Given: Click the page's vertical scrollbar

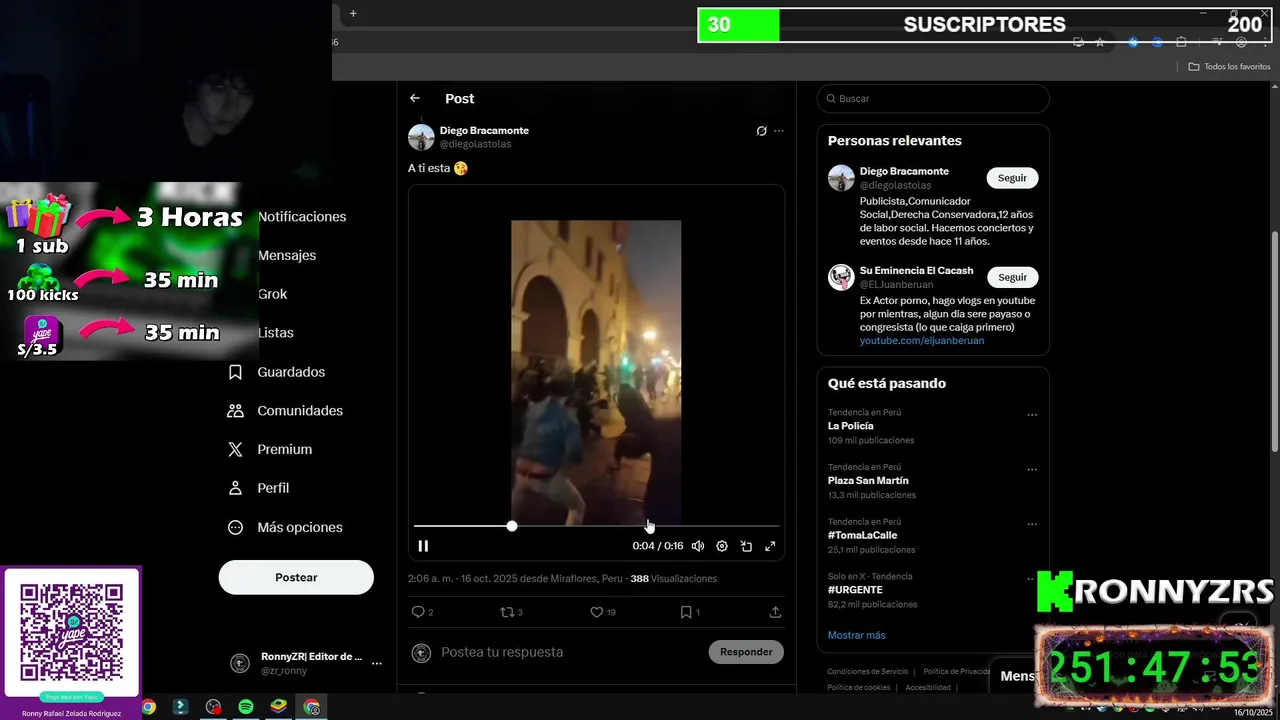Looking at the screenshot, I should [x=1274, y=340].
